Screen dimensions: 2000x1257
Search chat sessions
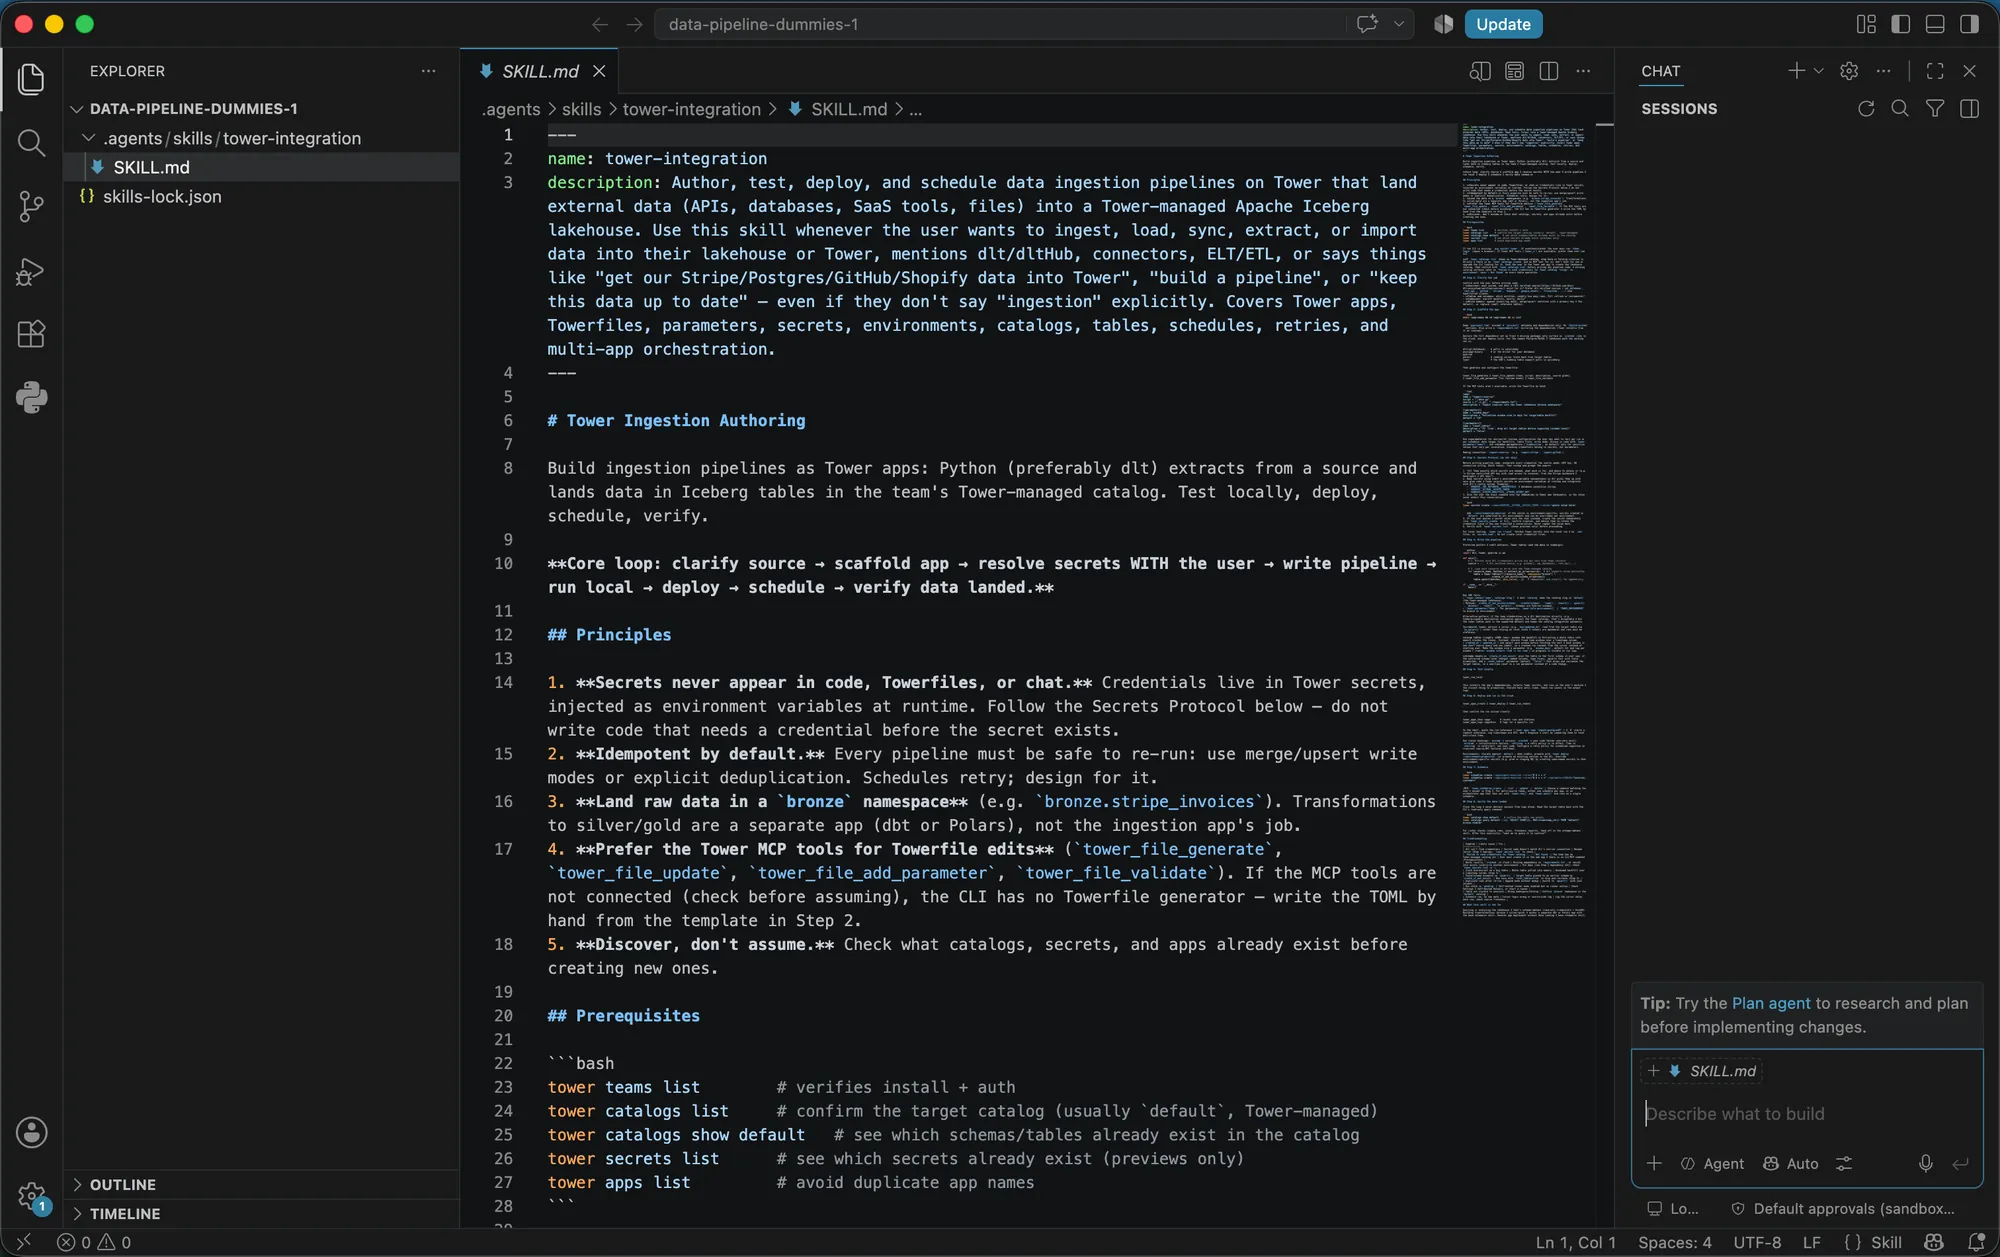click(1900, 108)
